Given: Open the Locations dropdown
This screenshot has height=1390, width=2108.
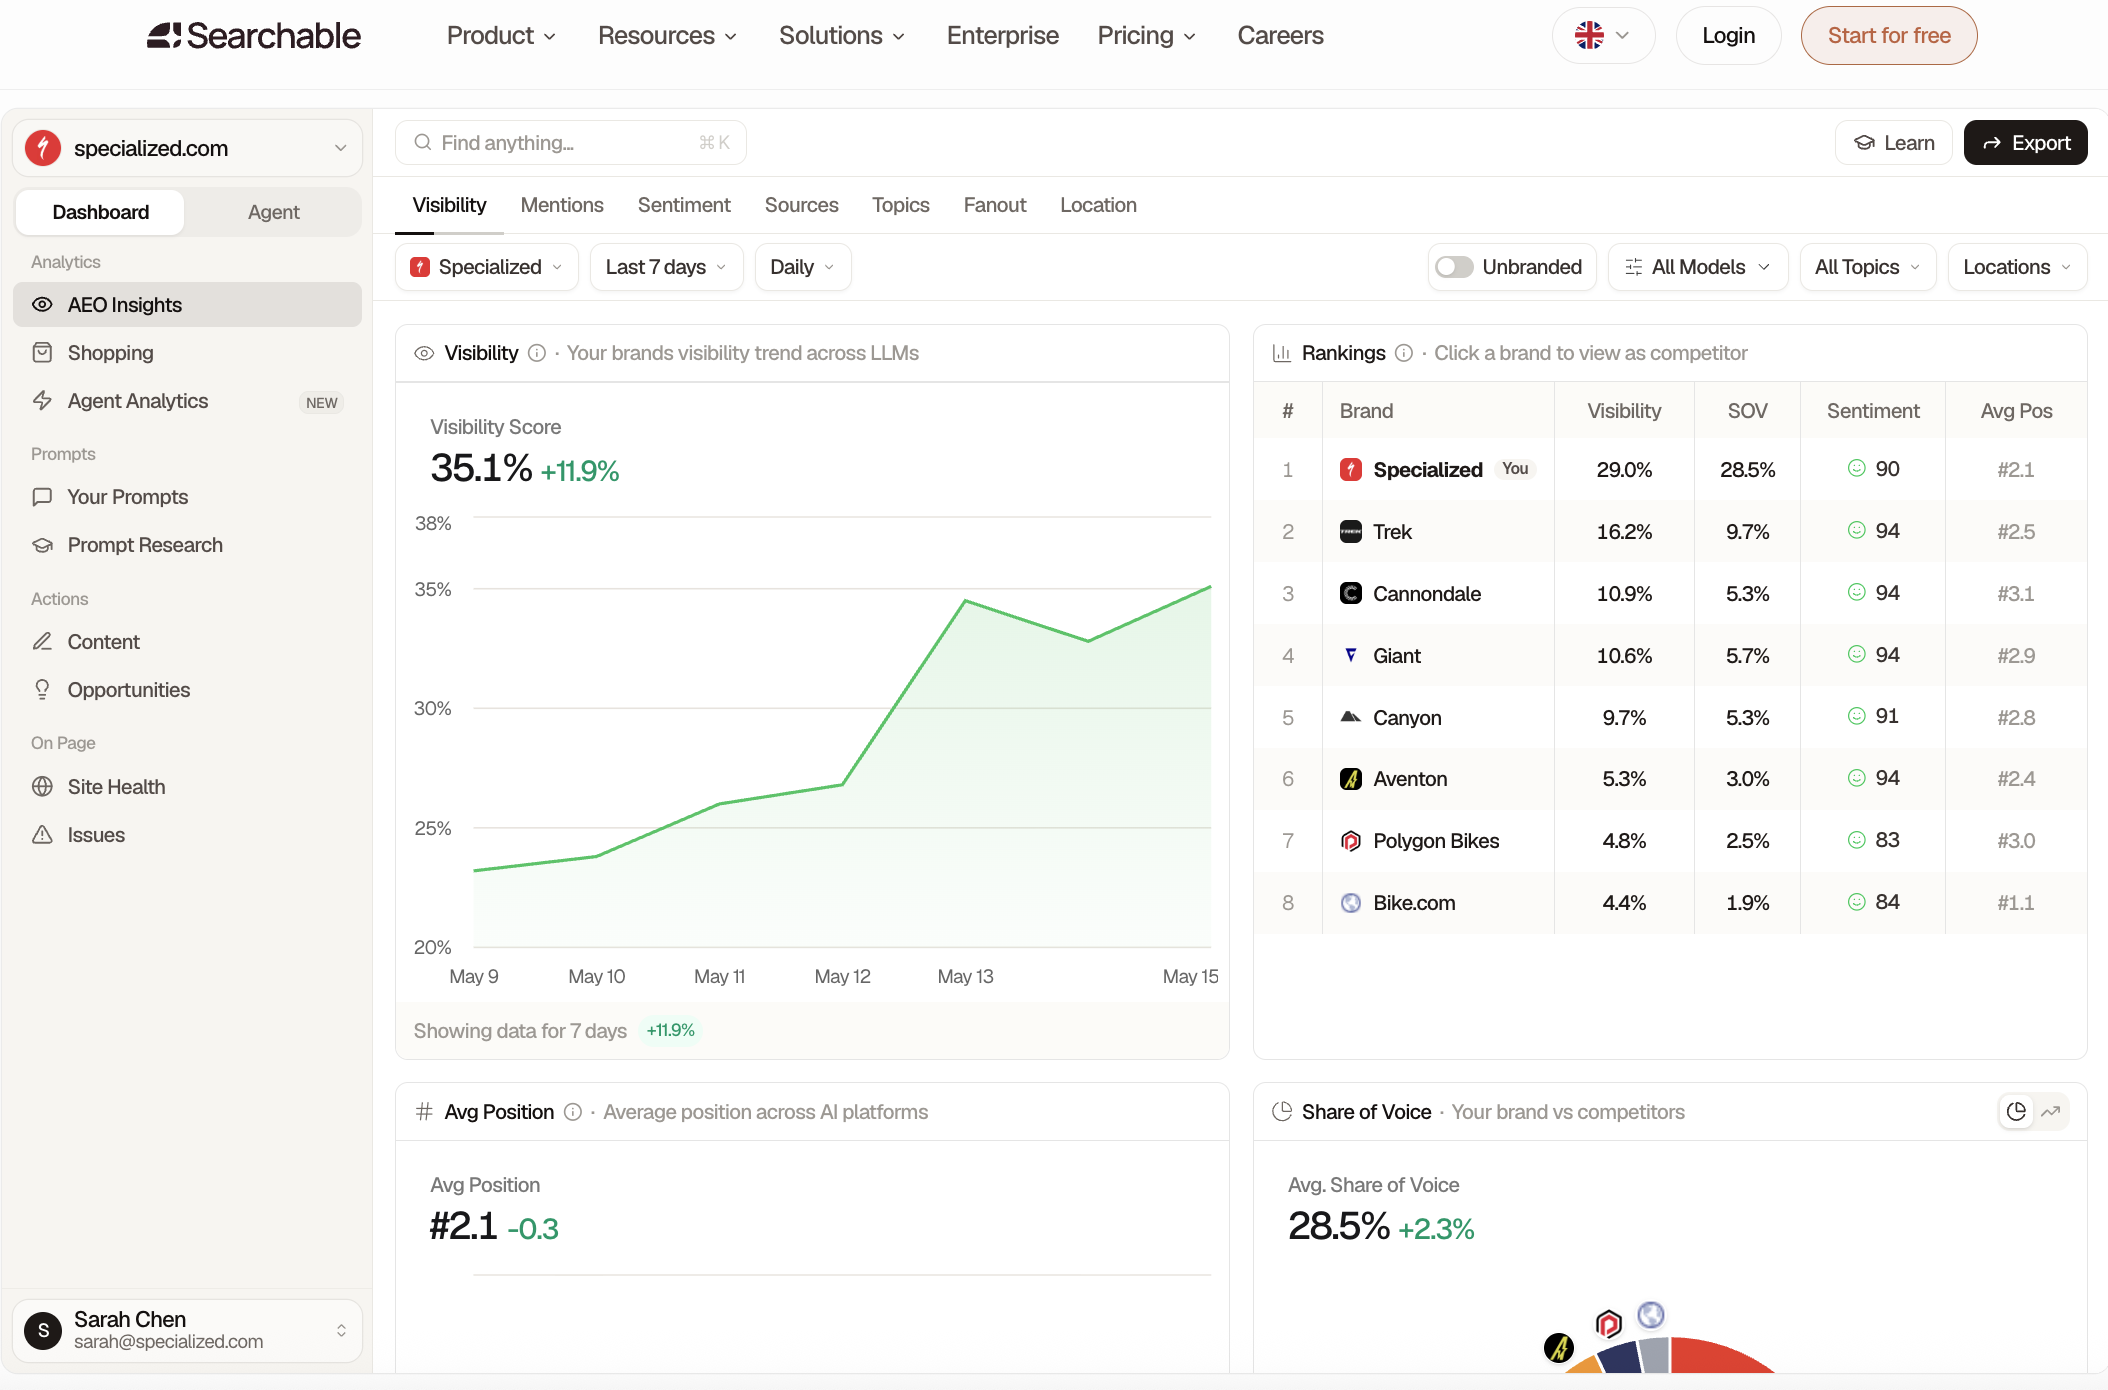Looking at the screenshot, I should click(x=2017, y=267).
